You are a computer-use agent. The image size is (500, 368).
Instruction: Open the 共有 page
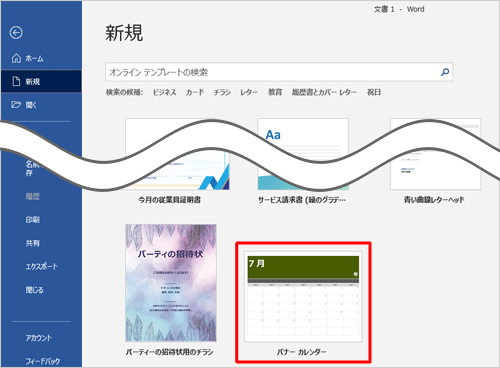click(33, 243)
